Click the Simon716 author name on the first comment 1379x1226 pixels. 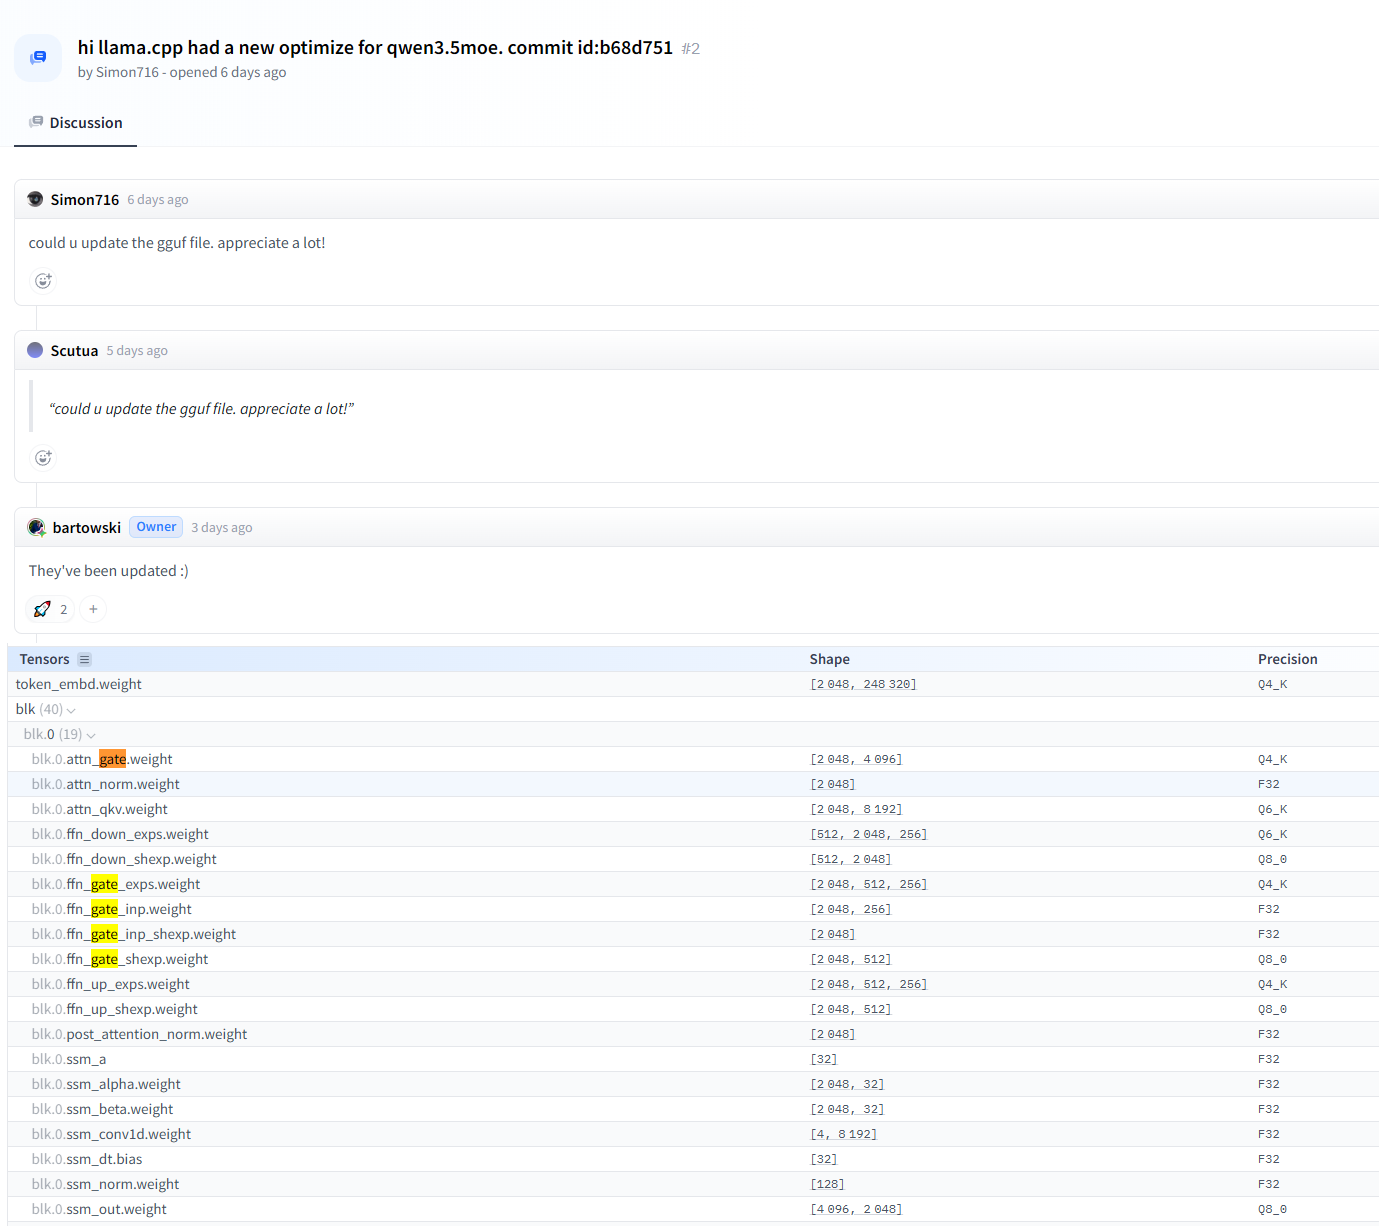(x=85, y=200)
